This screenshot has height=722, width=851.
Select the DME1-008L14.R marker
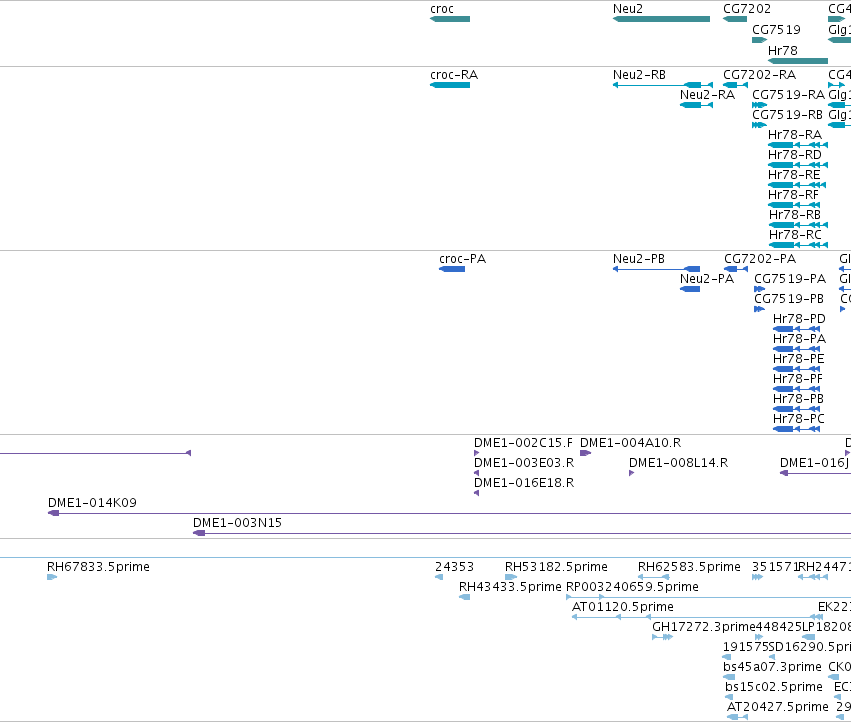pyautogui.click(x=631, y=473)
